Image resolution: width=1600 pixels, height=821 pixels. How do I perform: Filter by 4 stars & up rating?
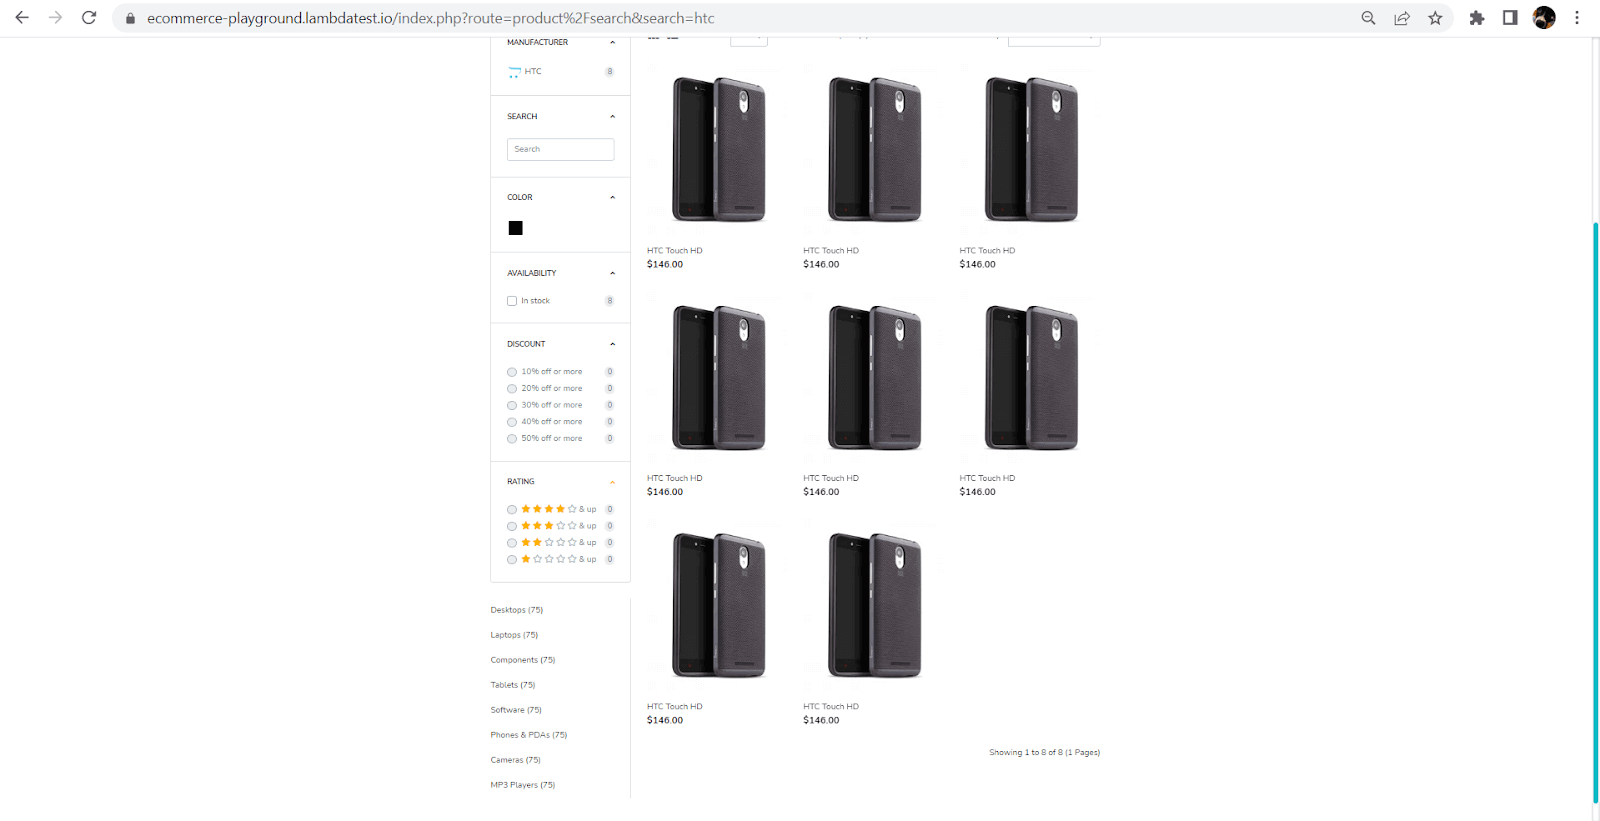[x=512, y=509]
